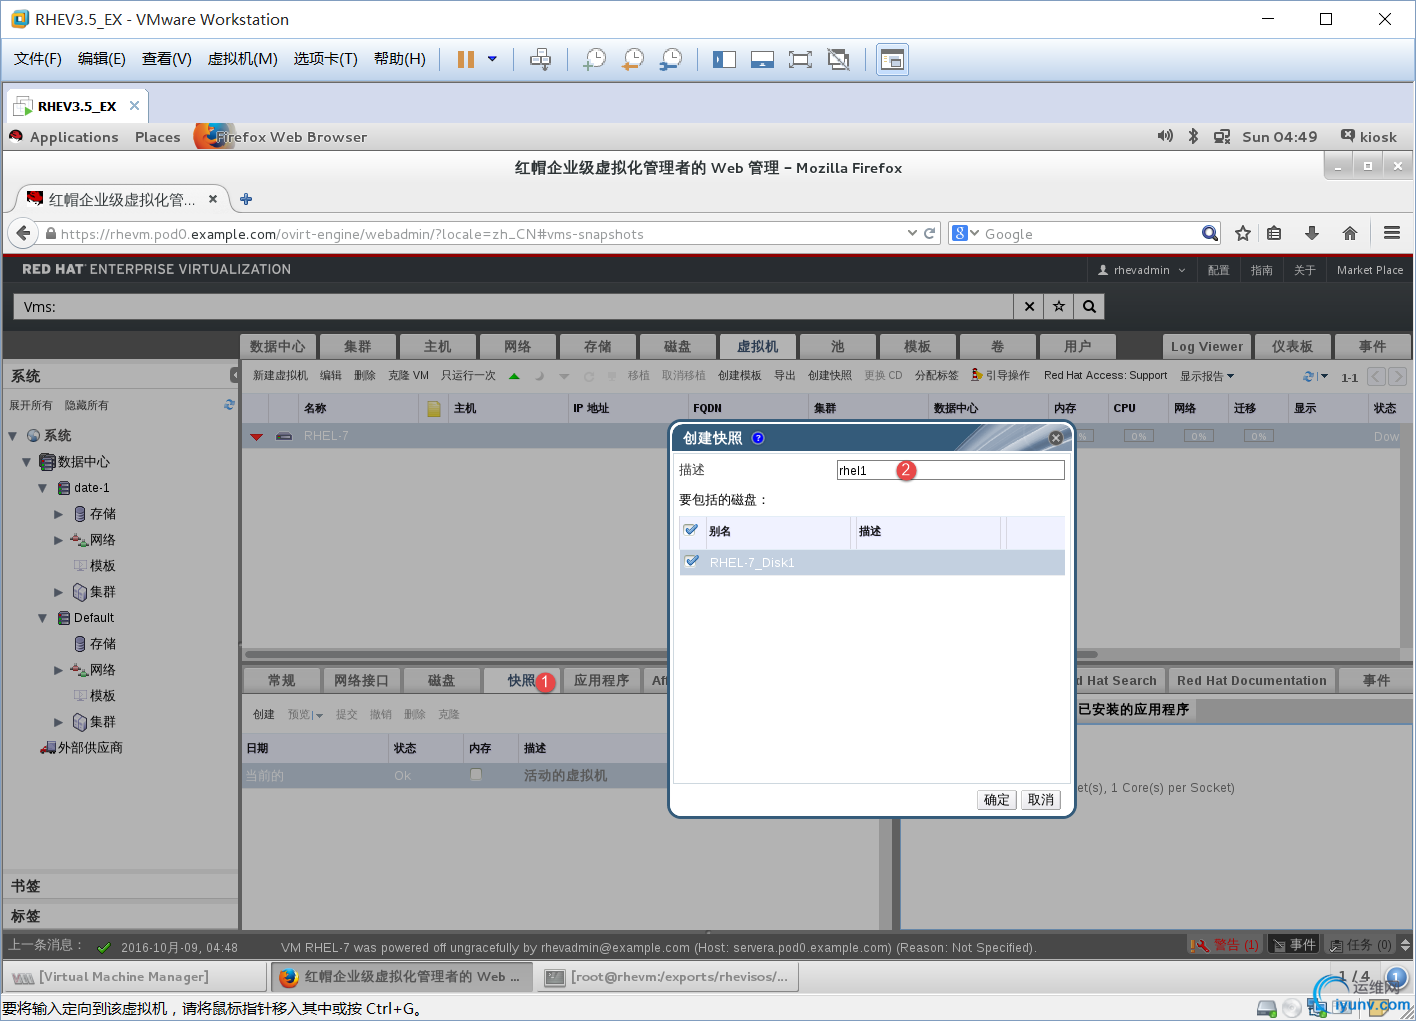1416x1021 pixels.
Task: Enter VMware full screen mode
Action: point(800,59)
